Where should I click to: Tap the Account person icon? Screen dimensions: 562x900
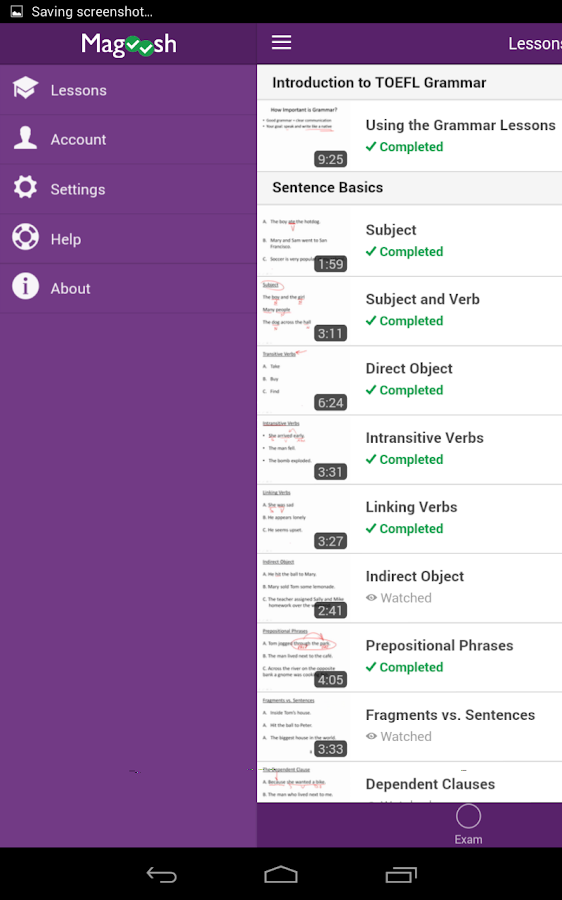(25, 138)
